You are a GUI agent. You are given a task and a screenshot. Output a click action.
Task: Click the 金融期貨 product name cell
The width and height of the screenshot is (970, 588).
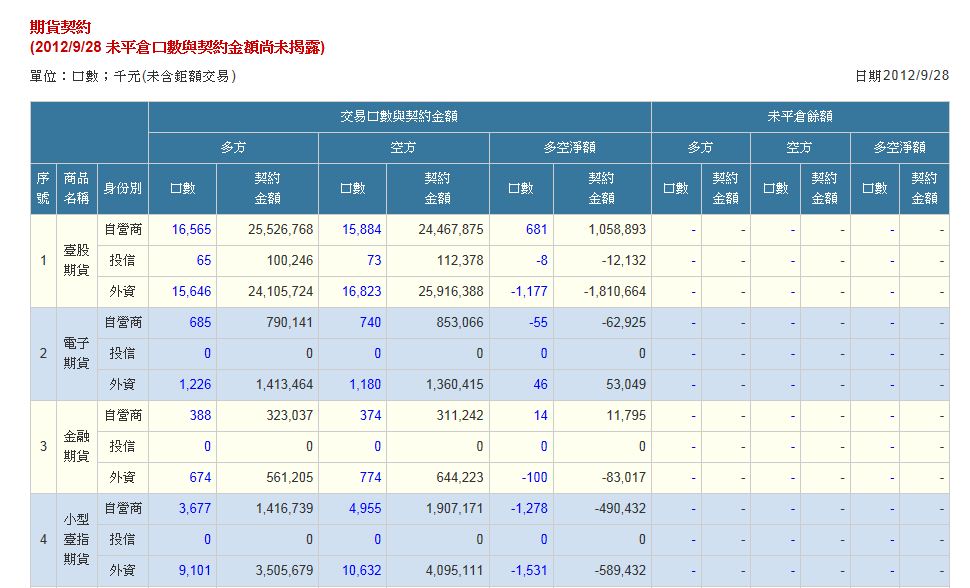click(x=77, y=446)
